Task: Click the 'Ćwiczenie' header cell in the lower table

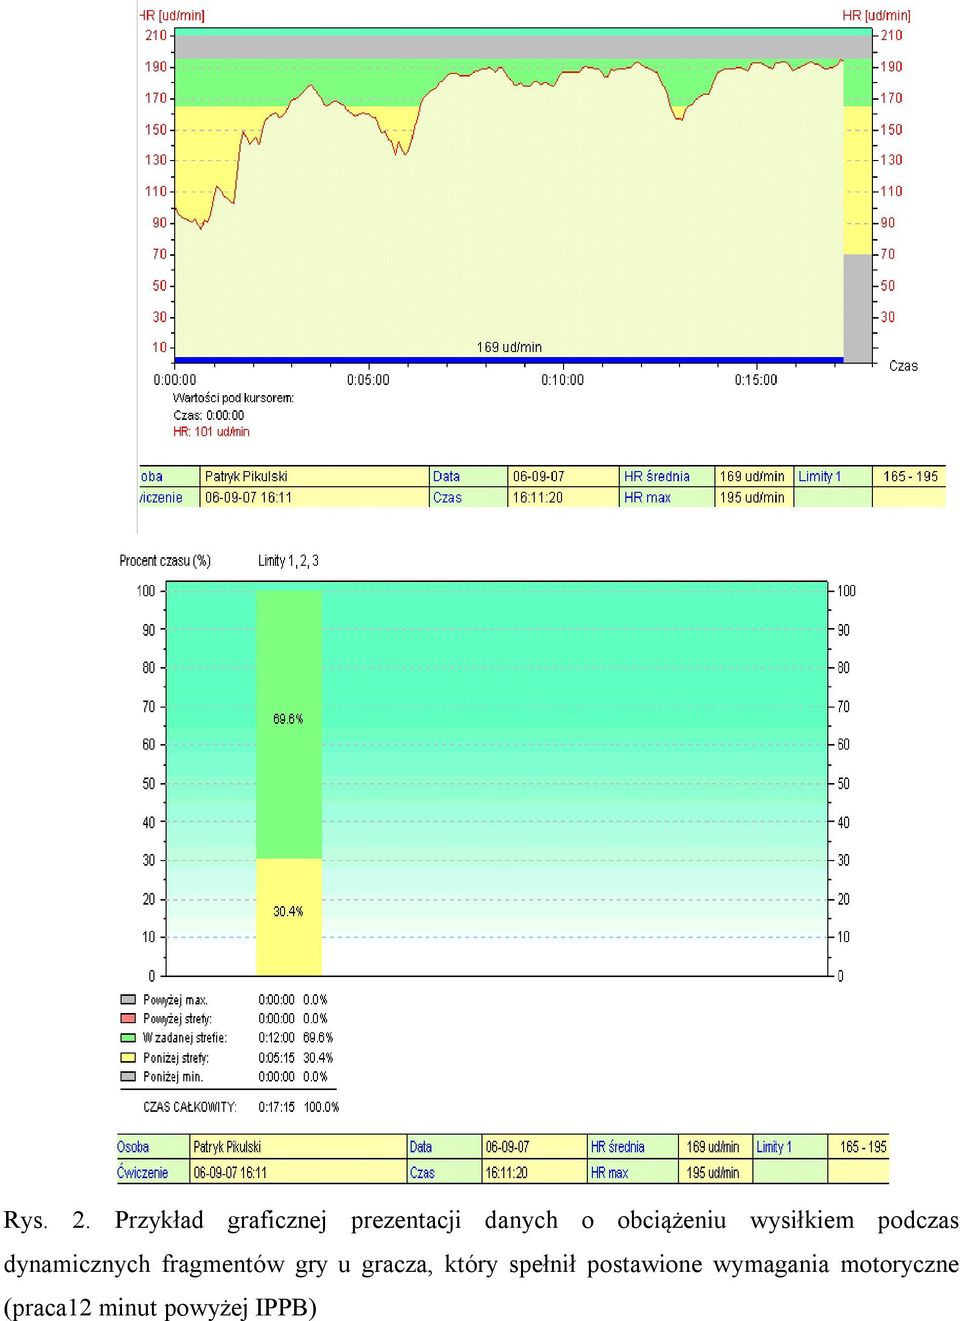Action: click(153, 1172)
